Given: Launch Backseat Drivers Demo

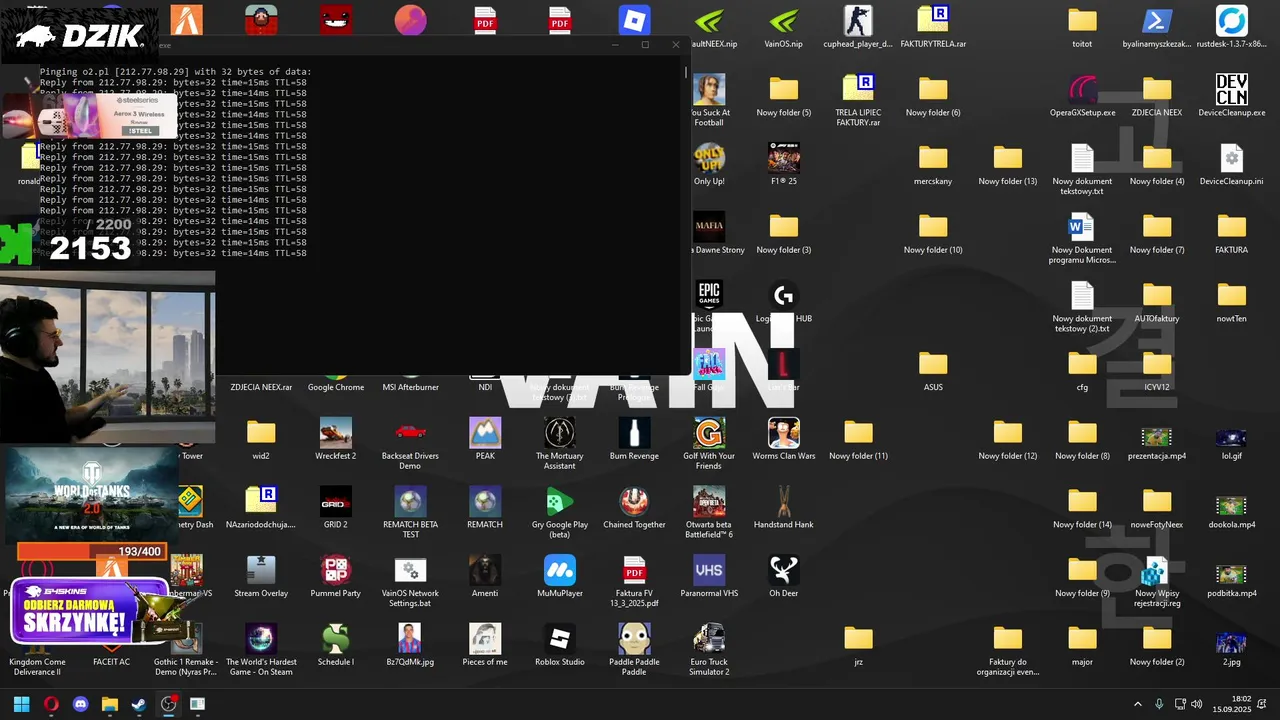Looking at the screenshot, I should pyautogui.click(x=410, y=445).
